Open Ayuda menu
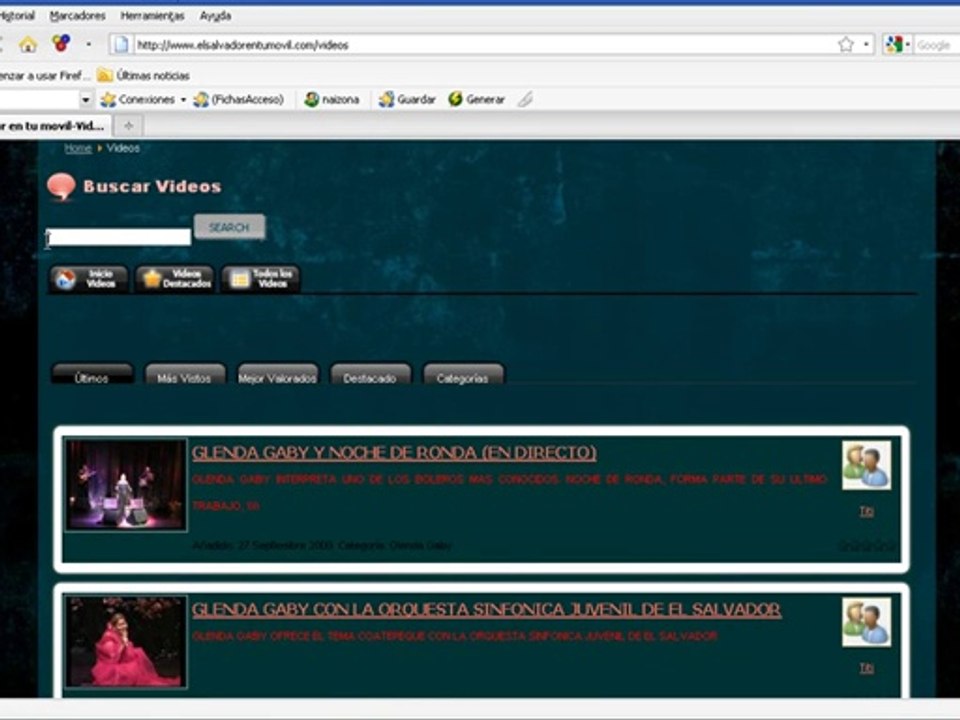Image resolution: width=960 pixels, height=720 pixels. [x=216, y=16]
